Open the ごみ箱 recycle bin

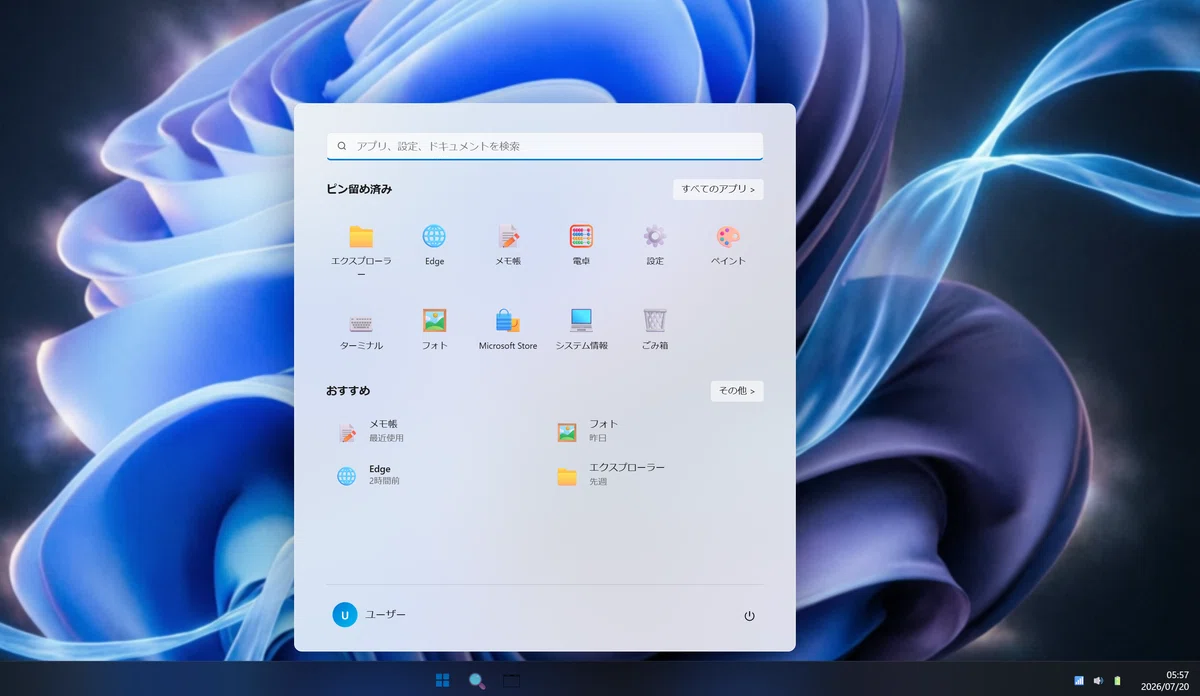[655, 330]
